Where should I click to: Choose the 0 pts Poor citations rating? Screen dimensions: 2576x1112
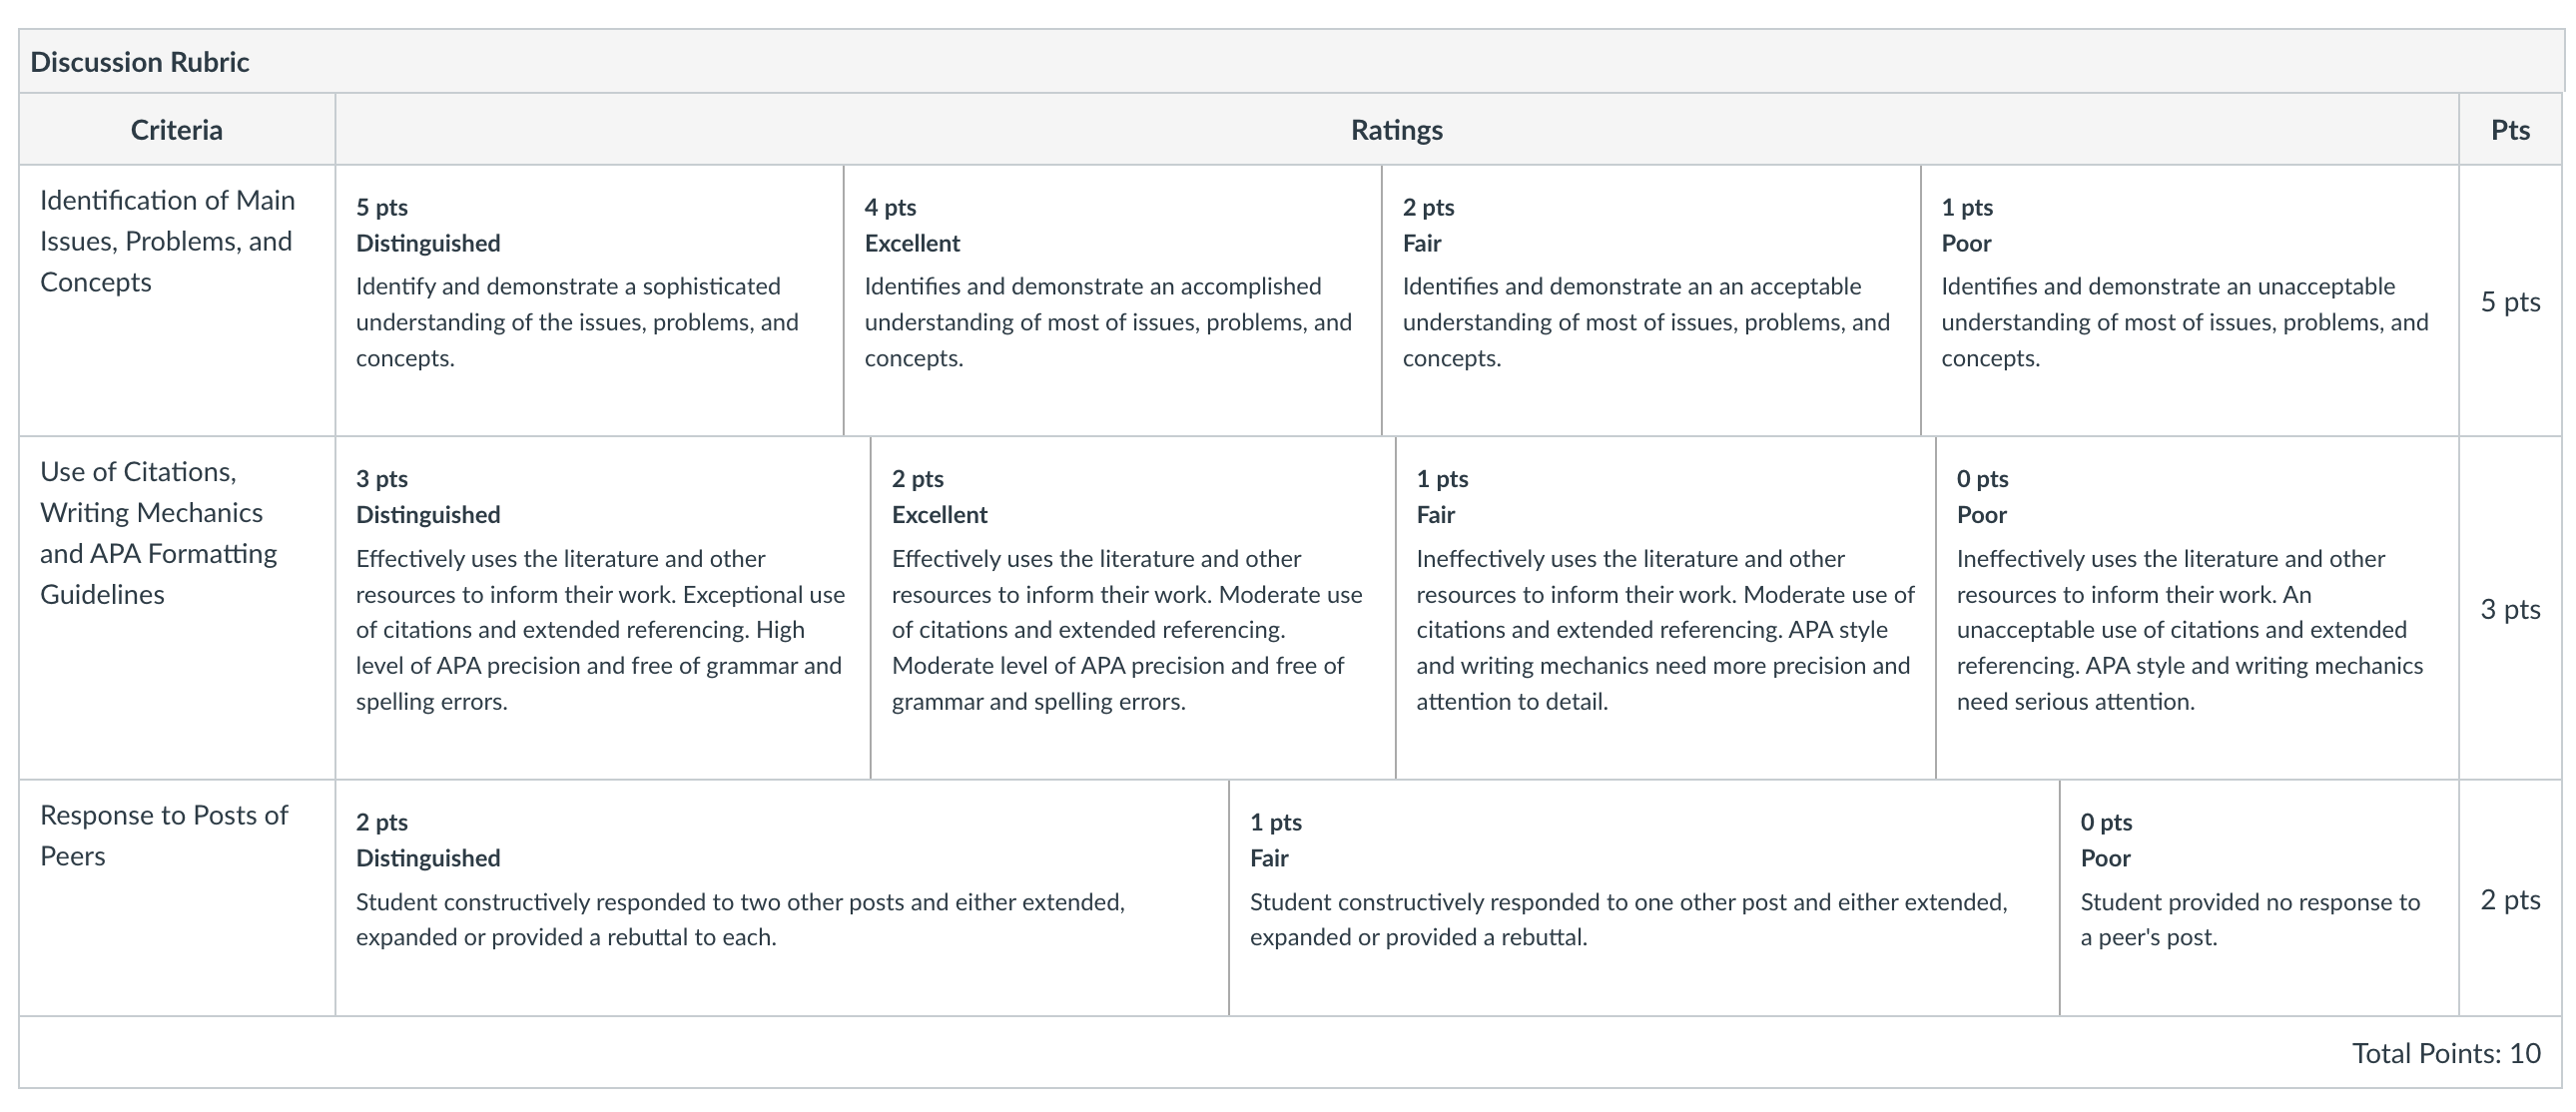pos(2197,608)
